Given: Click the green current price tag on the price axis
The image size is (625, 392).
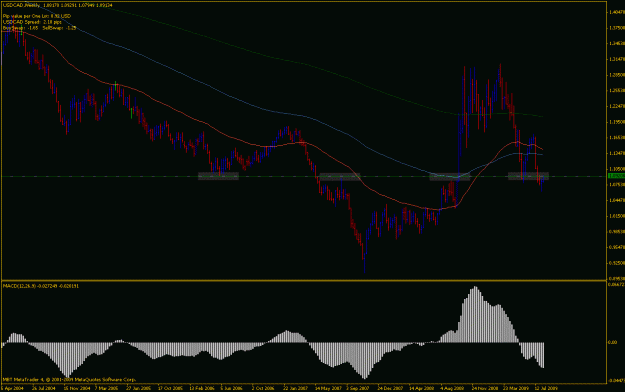Looking at the screenshot, I should [x=616, y=176].
